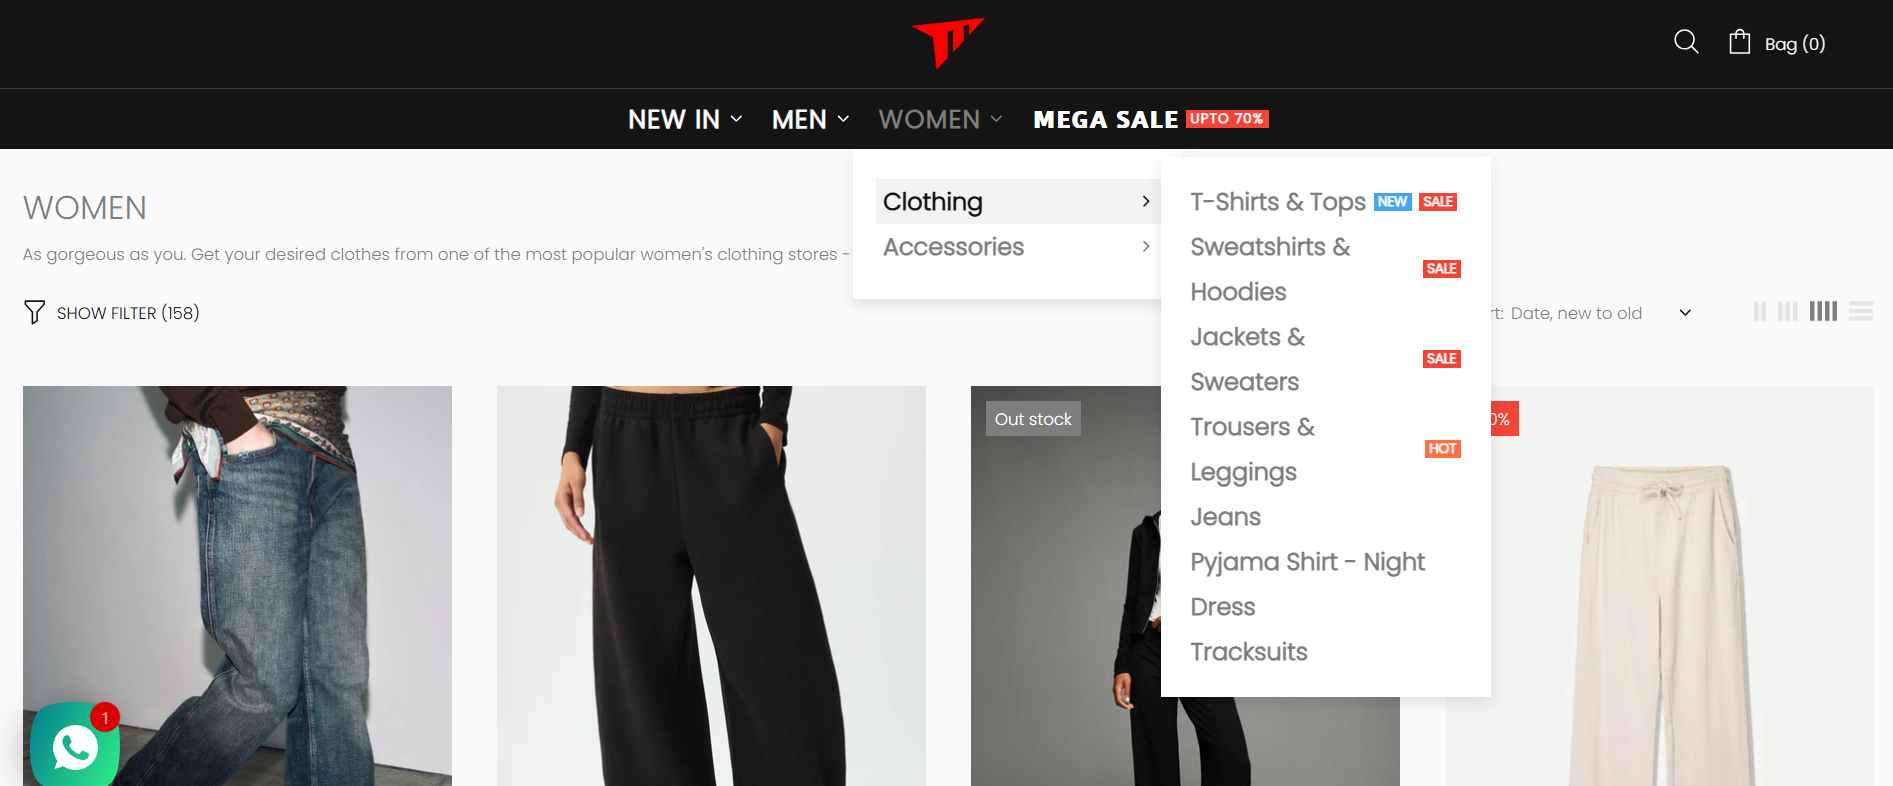
Task: Select the Clothing menu item
Action: click(1017, 202)
